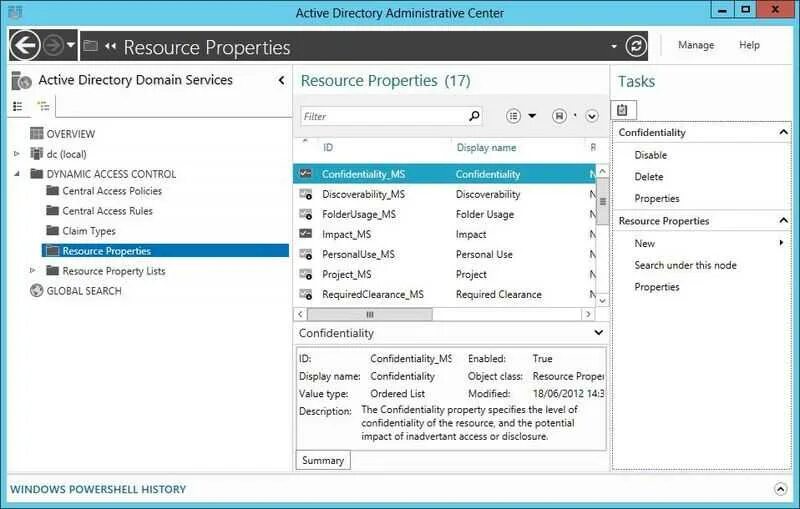This screenshot has height=509, width=800.
Task: Select Discoverability_MS row
Action: tap(444, 194)
